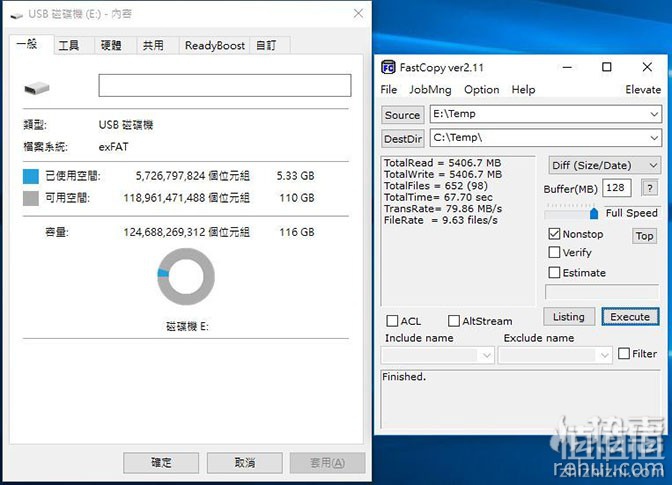Click the 110 GB free space value
672x485 pixels.
297,198
